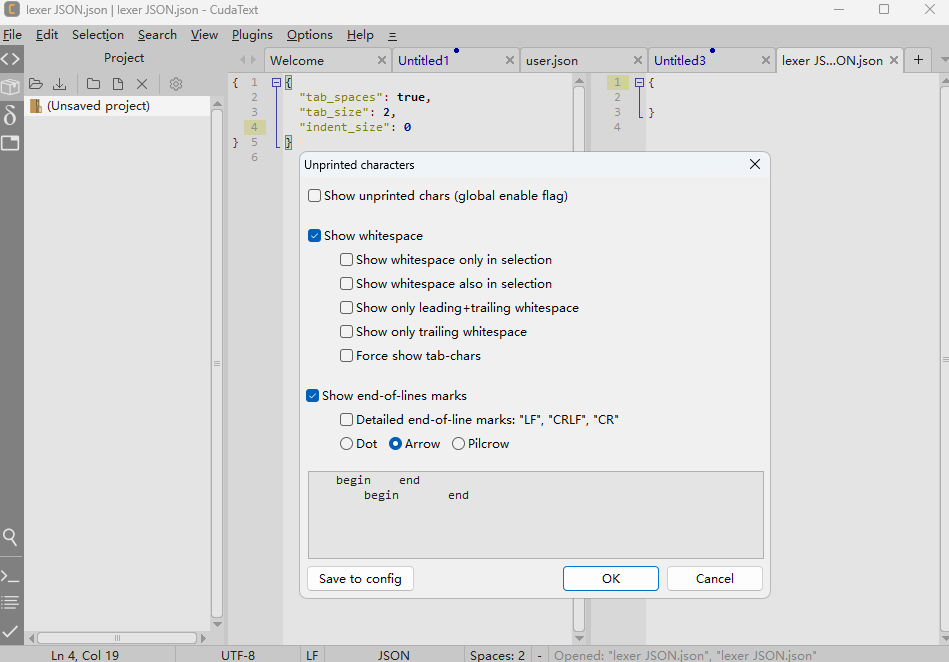The height and width of the screenshot is (662, 949).
Task: Open the Code tree sidebar panel
Action: pos(11,59)
